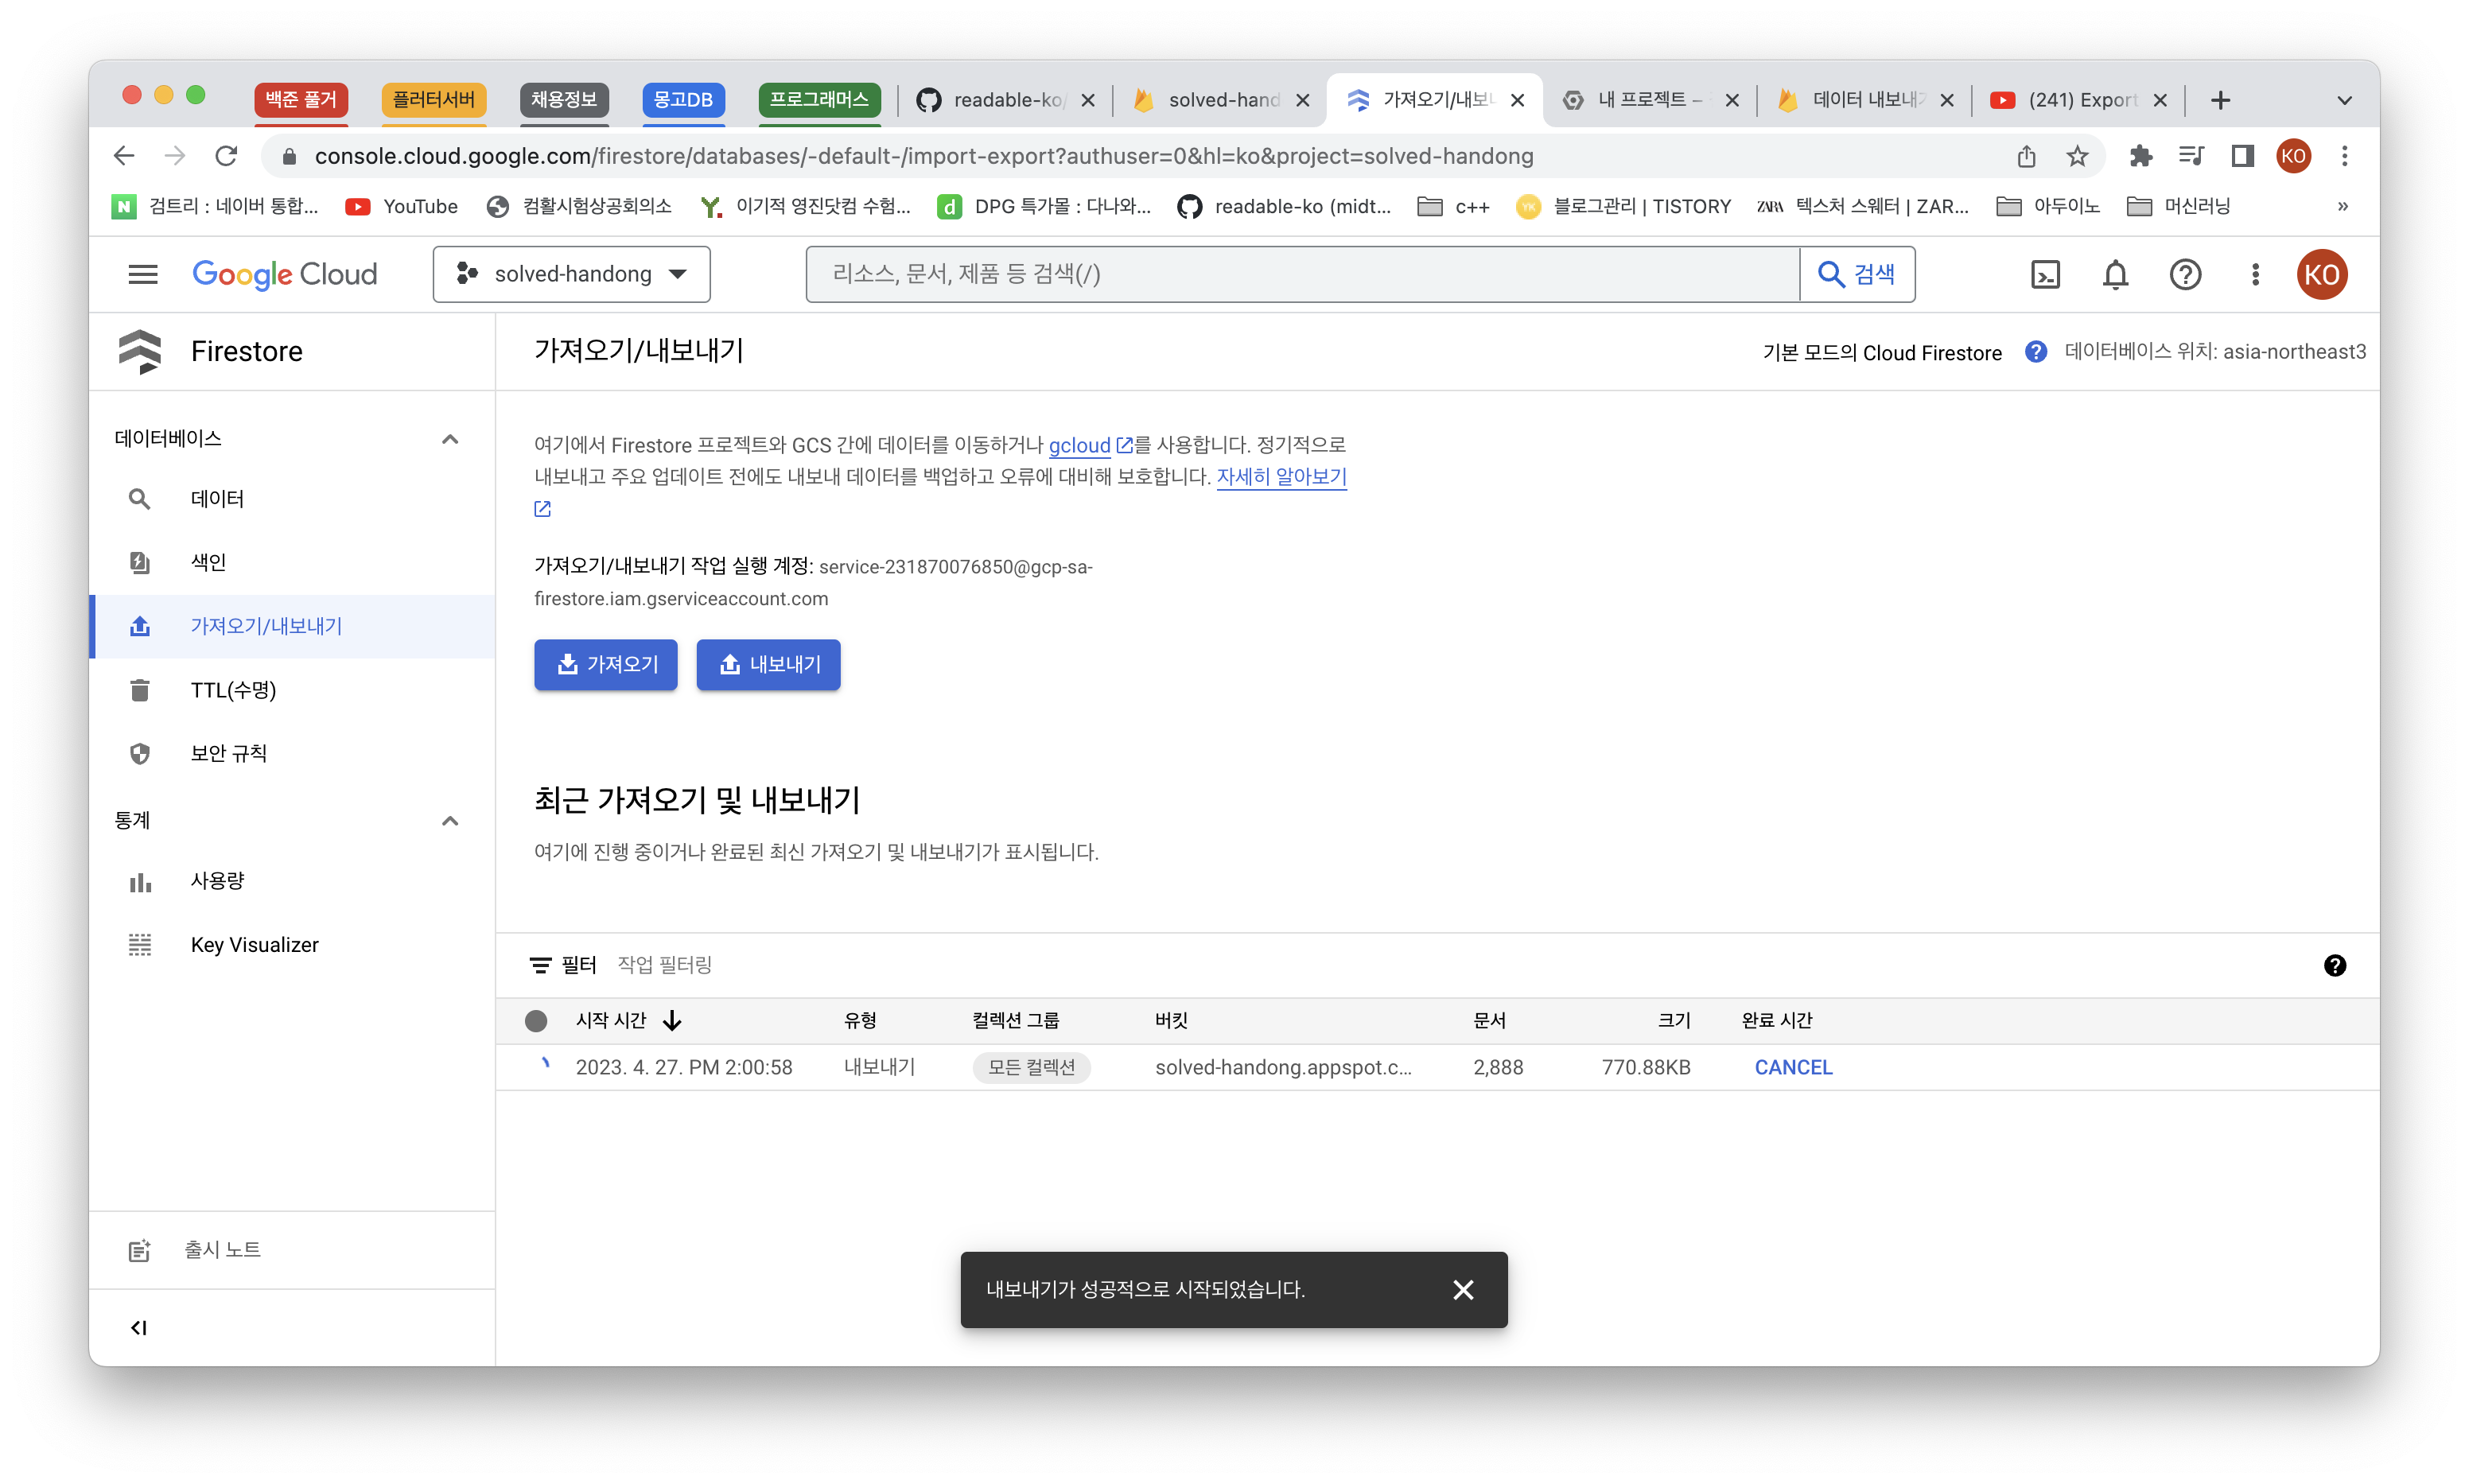Open the solved-handong project selector dropdown
Viewport: 2469px width, 1484px height.
tap(572, 274)
